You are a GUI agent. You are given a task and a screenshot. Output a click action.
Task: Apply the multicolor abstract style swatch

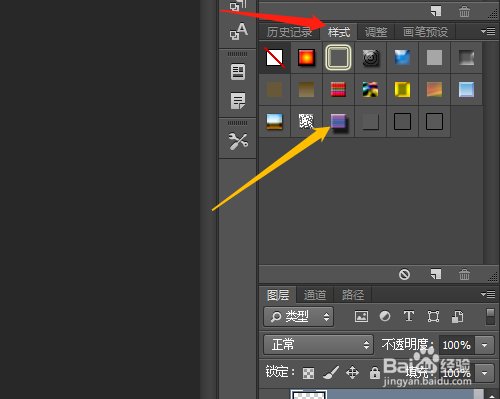[x=370, y=90]
